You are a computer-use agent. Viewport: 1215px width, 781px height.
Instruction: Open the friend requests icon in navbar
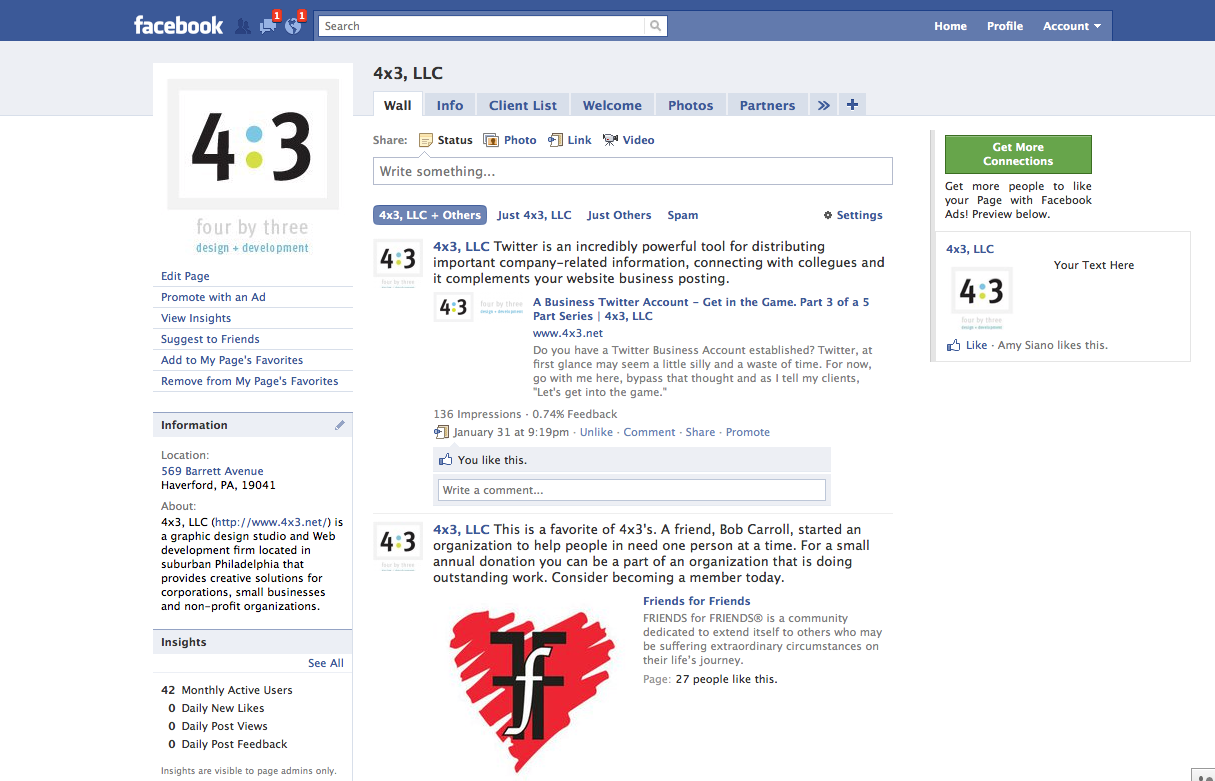point(242,25)
